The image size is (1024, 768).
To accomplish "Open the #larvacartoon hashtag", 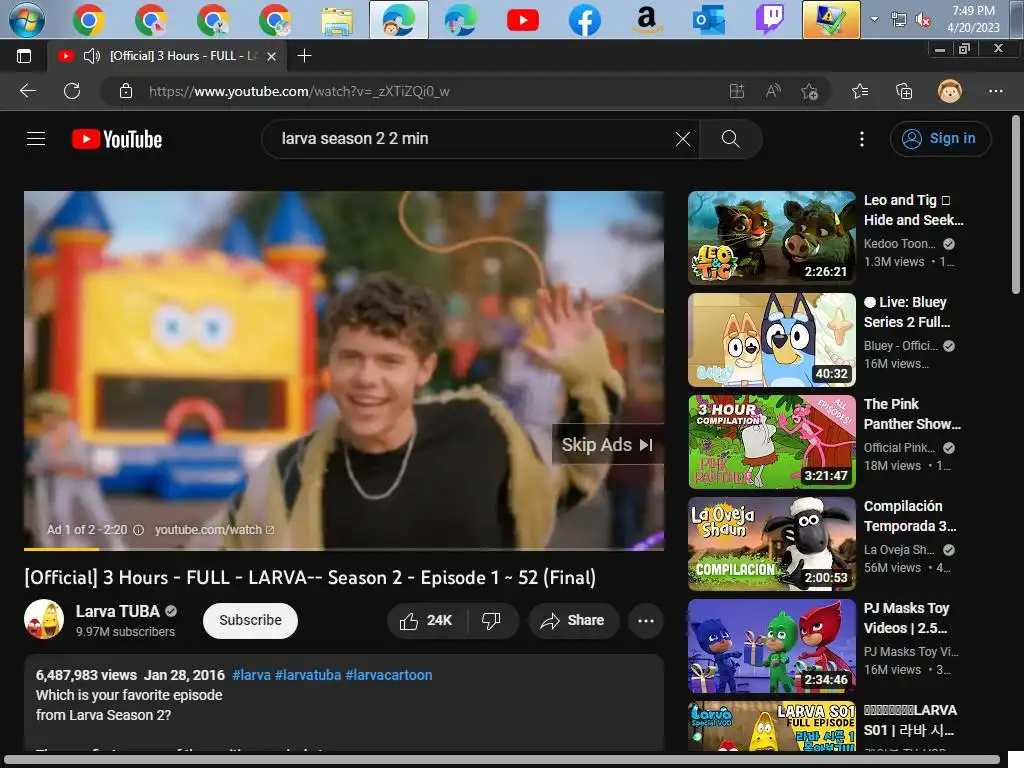I will tap(389, 675).
